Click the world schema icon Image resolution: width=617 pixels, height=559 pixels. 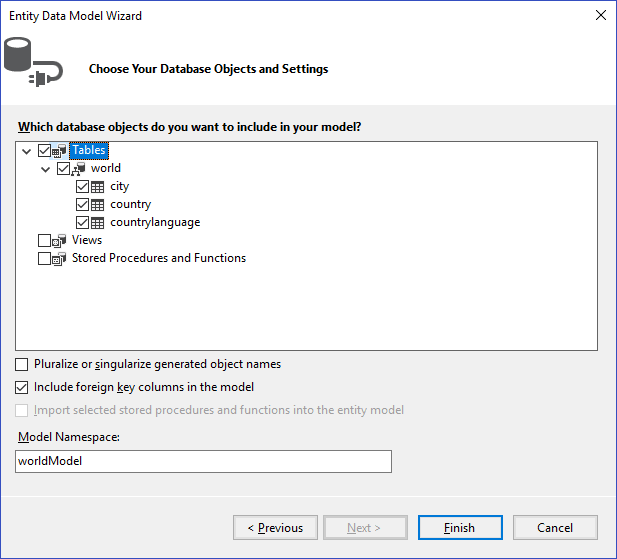(79, 169)
